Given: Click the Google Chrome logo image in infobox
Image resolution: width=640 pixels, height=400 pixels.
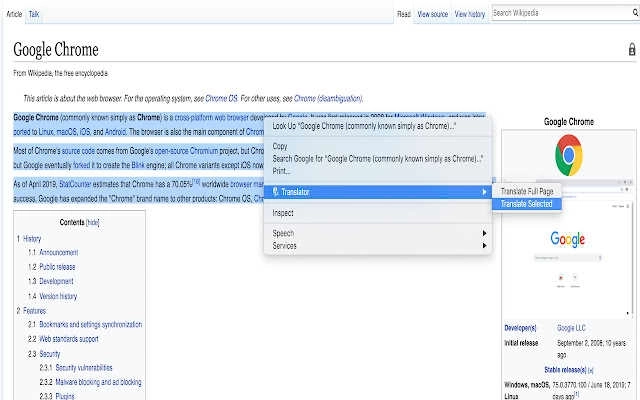Looking at the screenshot, I should coord(568,154).
